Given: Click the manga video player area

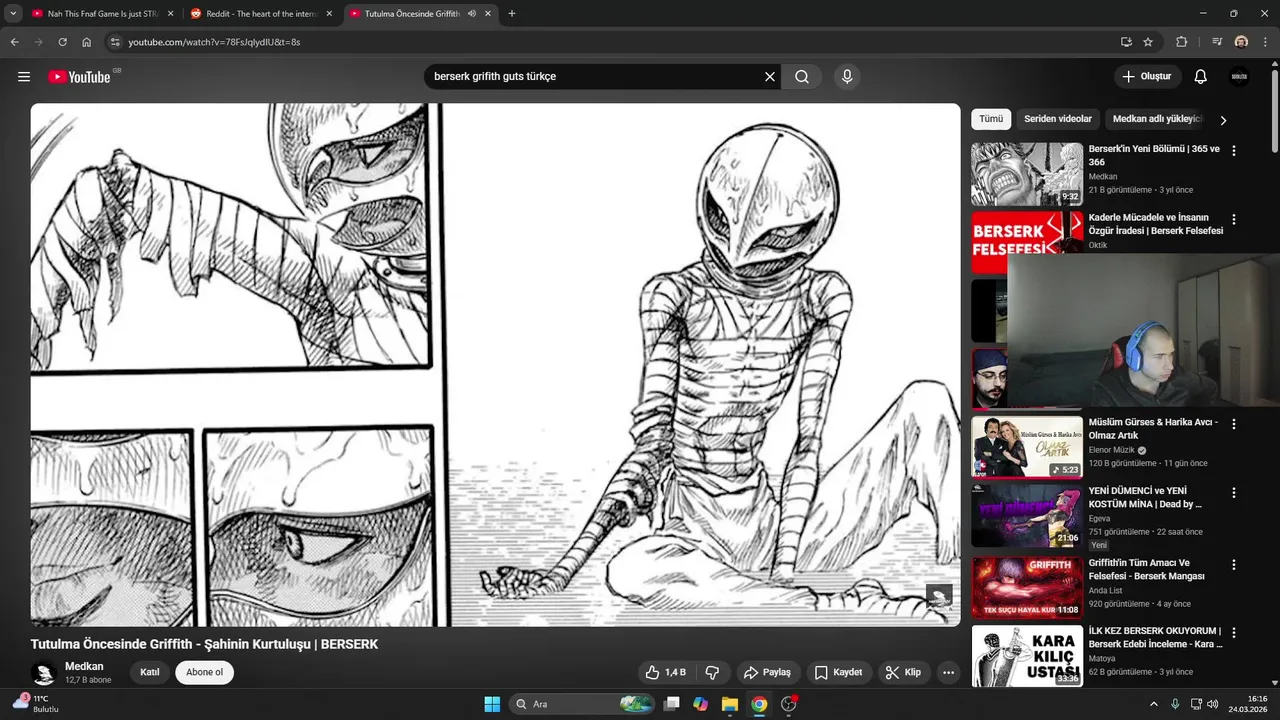Looking at the screenshot, I should pyautogui.click(x=495, y=365).
